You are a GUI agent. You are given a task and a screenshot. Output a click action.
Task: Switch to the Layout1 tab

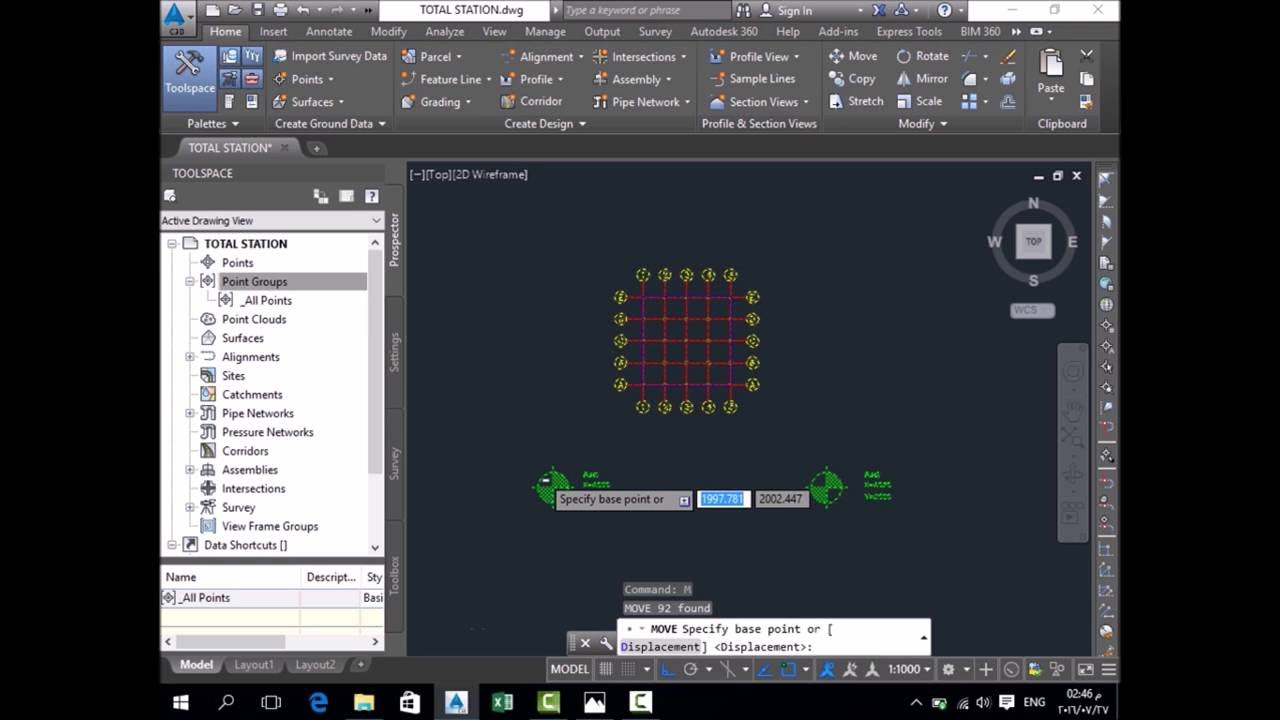253,665
